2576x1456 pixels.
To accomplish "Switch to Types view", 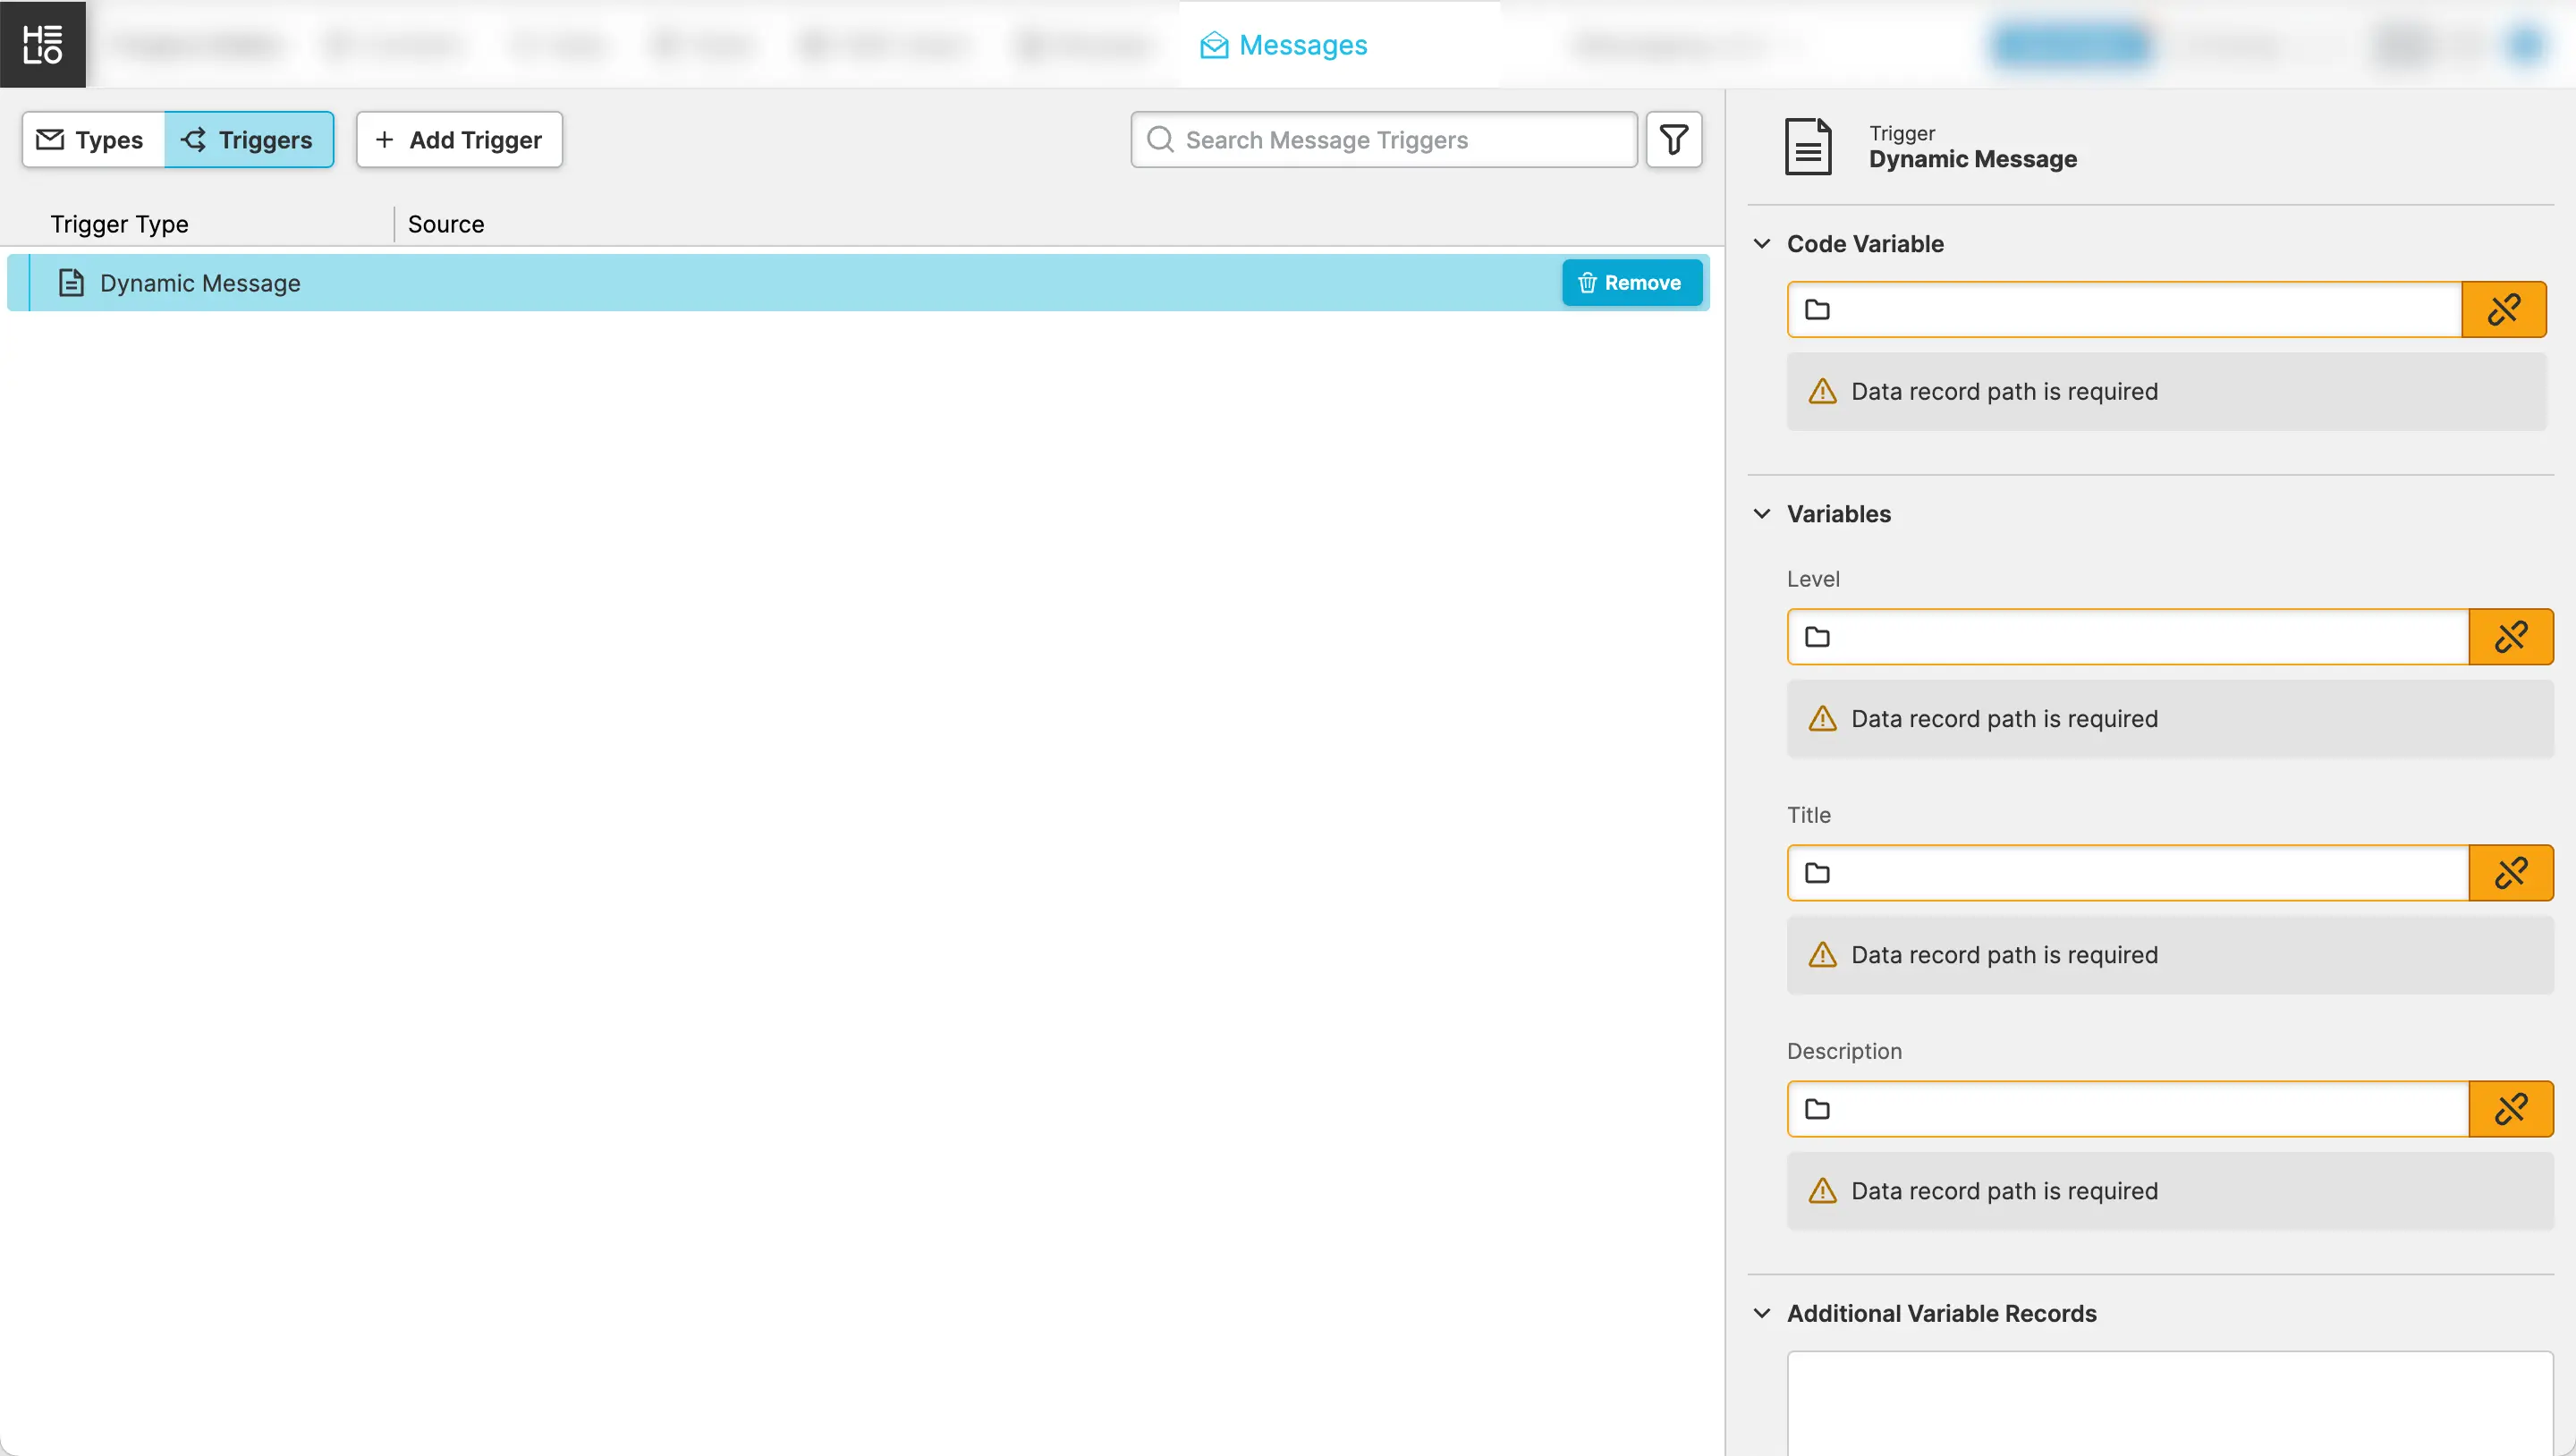I will tap(93, 140).
